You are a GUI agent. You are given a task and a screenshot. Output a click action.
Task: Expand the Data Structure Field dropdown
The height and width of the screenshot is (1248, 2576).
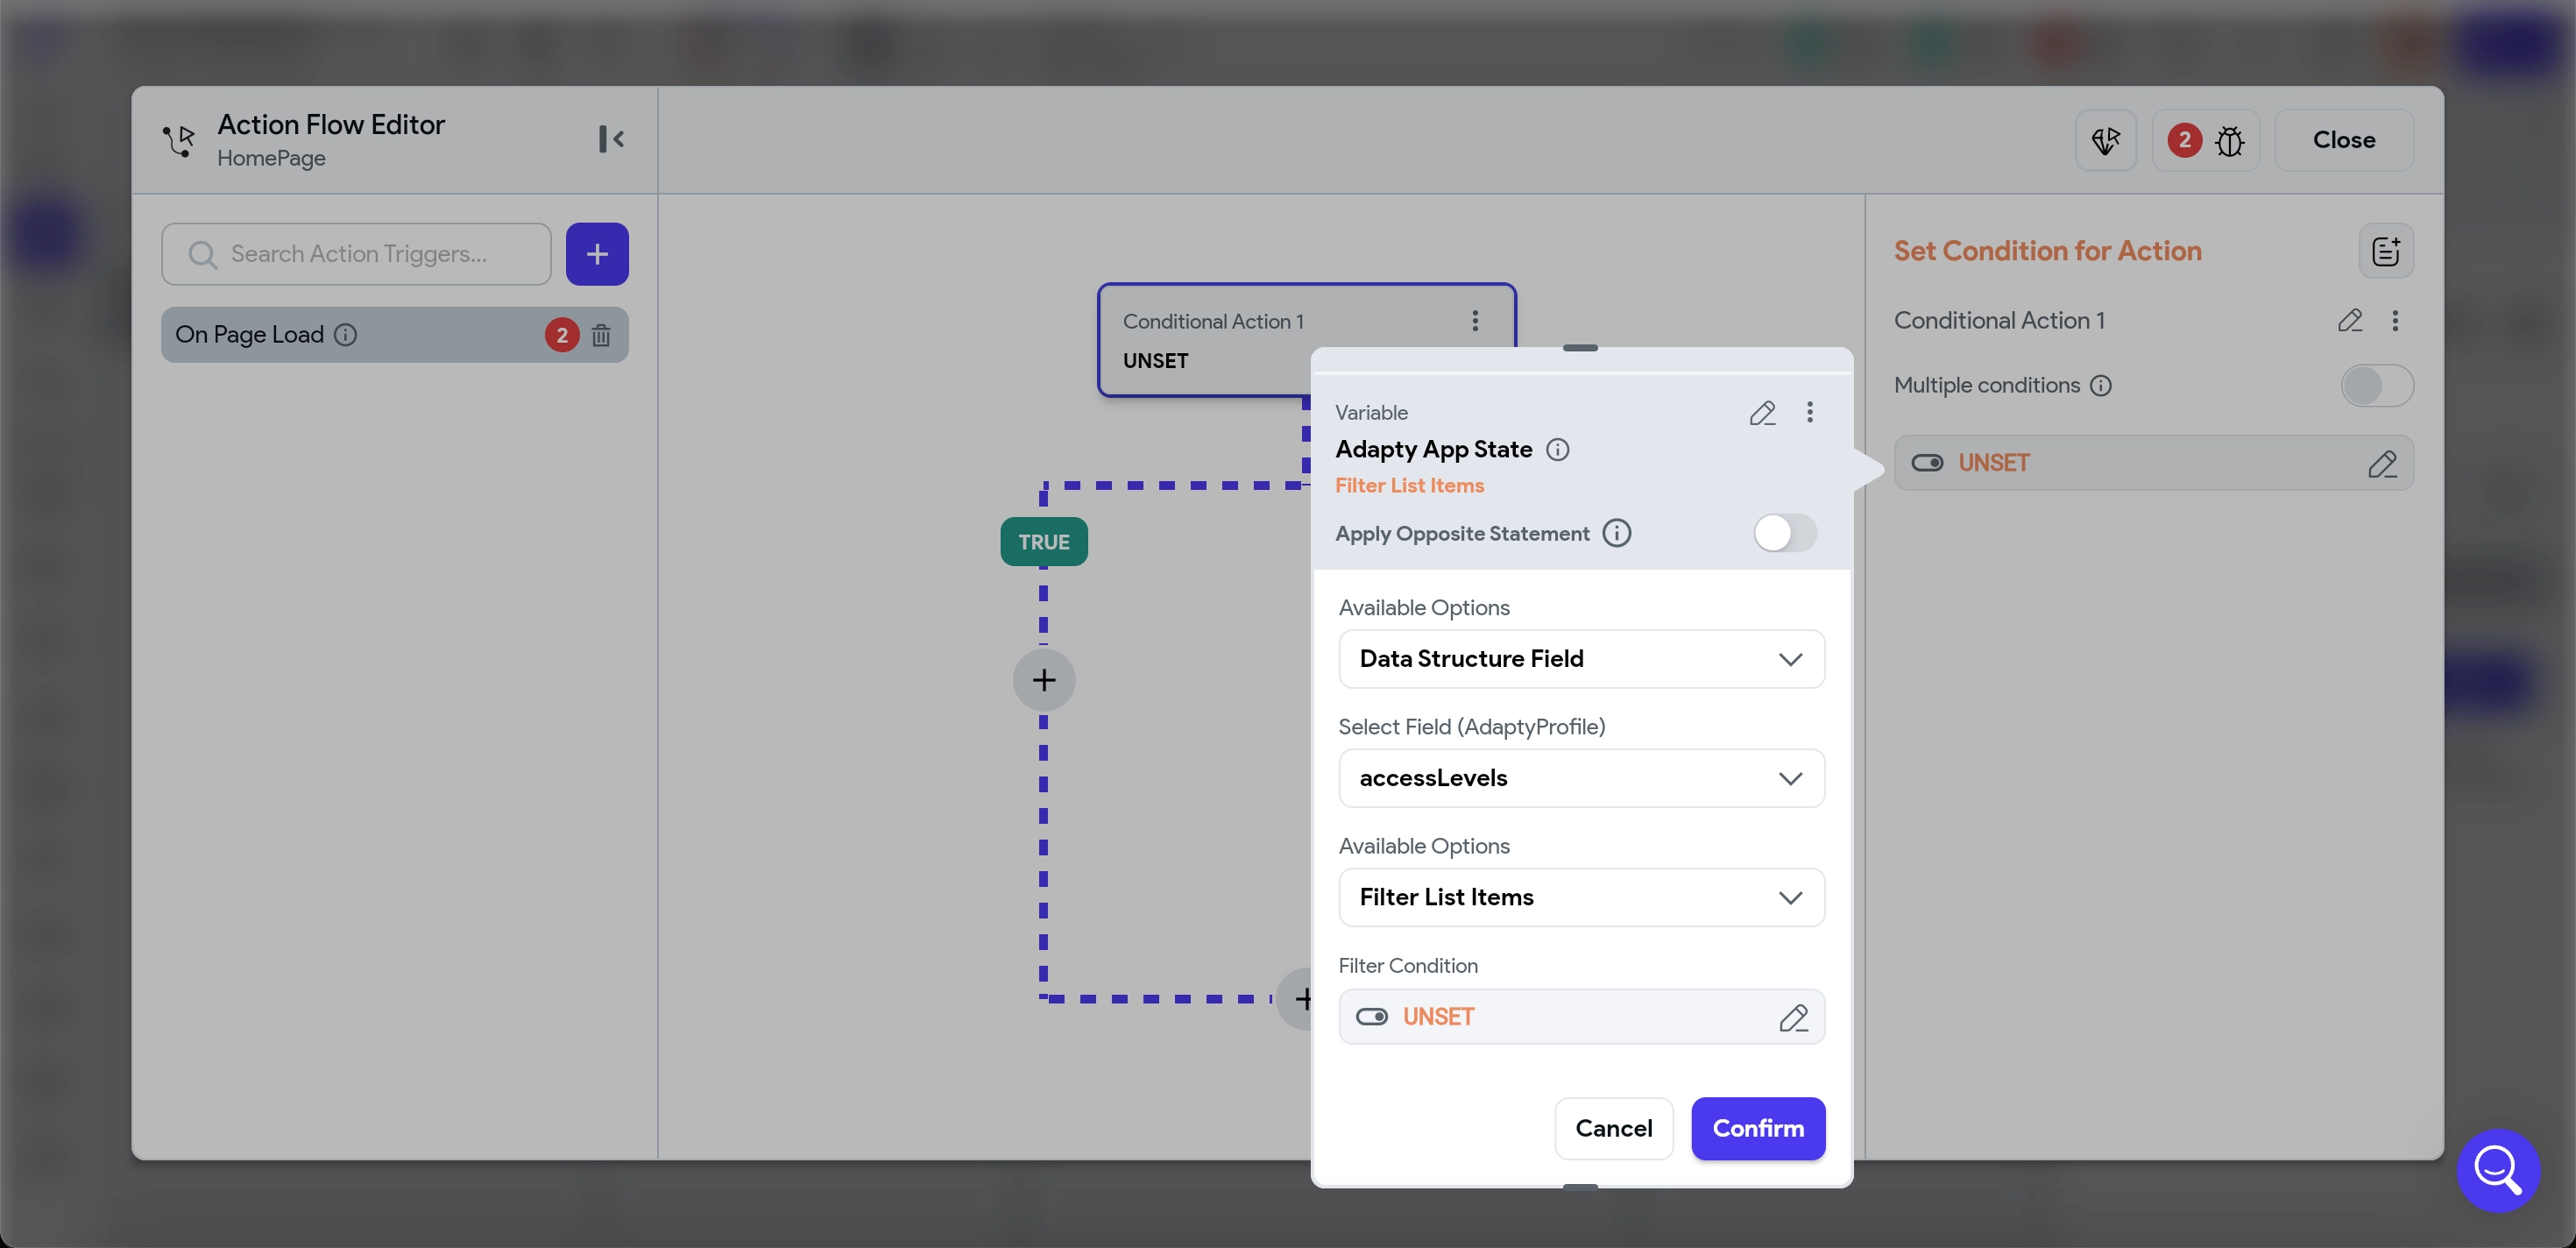(x=1581, y=659)
